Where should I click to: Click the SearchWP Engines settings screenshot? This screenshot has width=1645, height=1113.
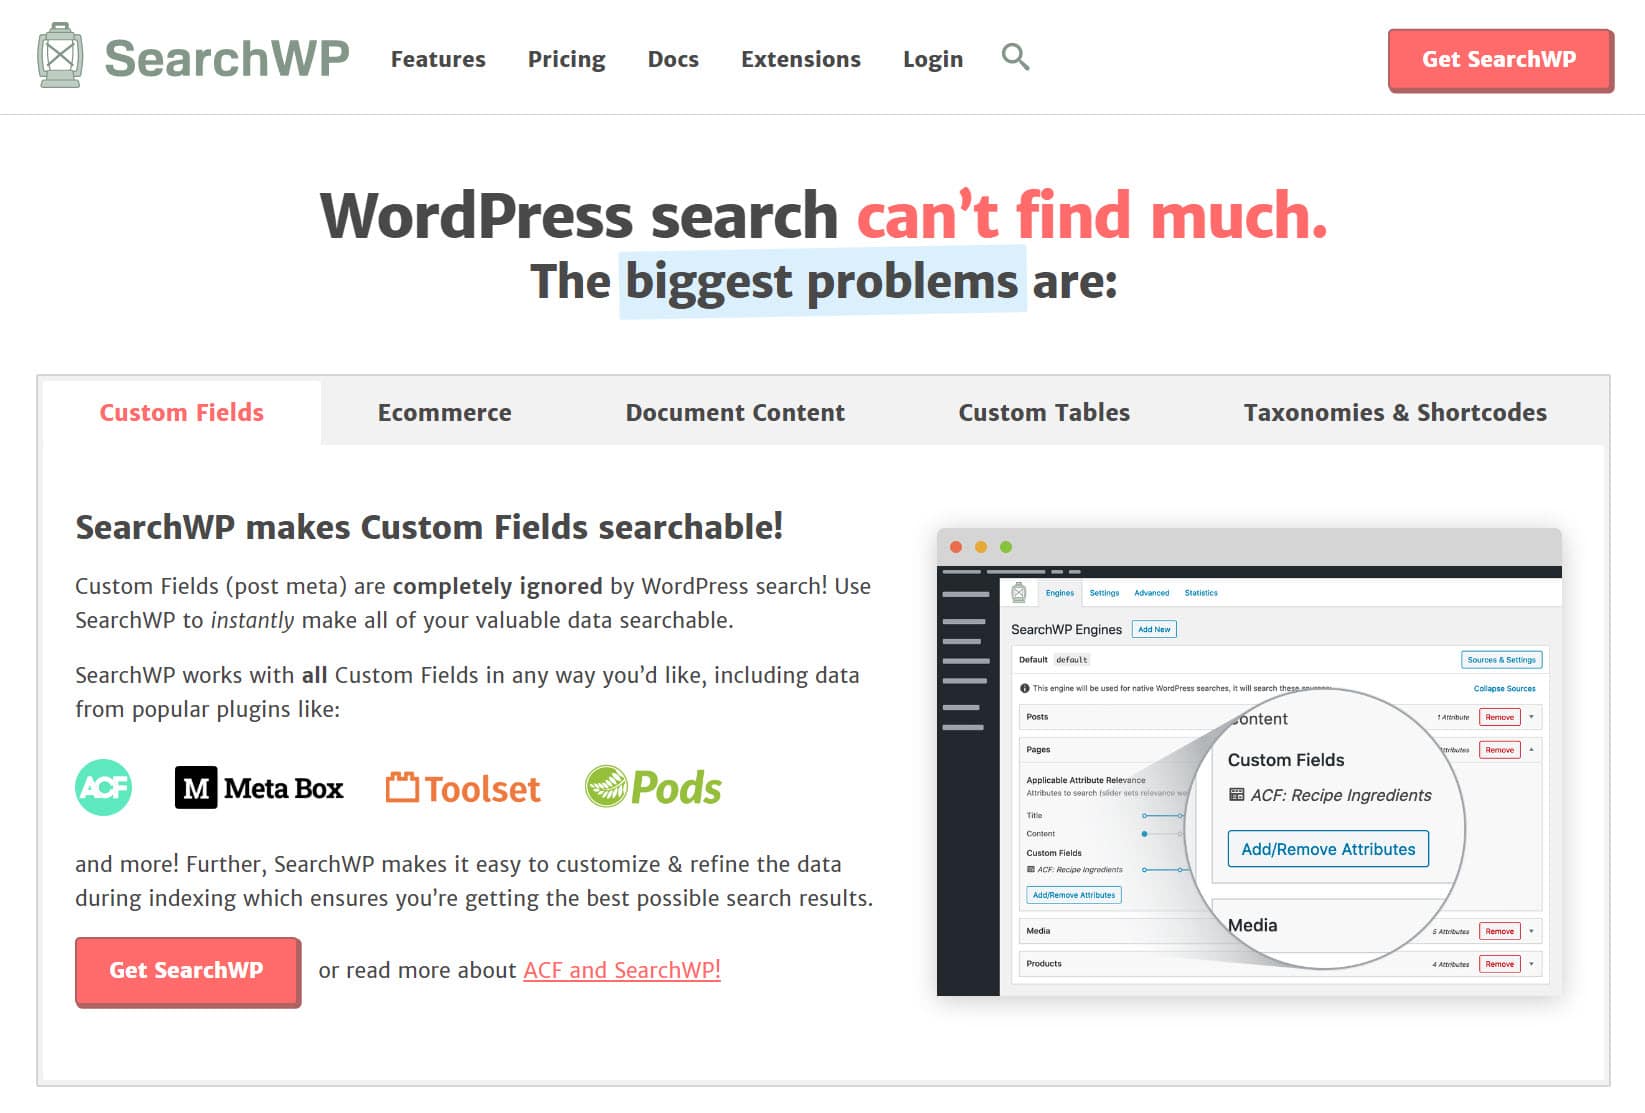(1248, 762)
